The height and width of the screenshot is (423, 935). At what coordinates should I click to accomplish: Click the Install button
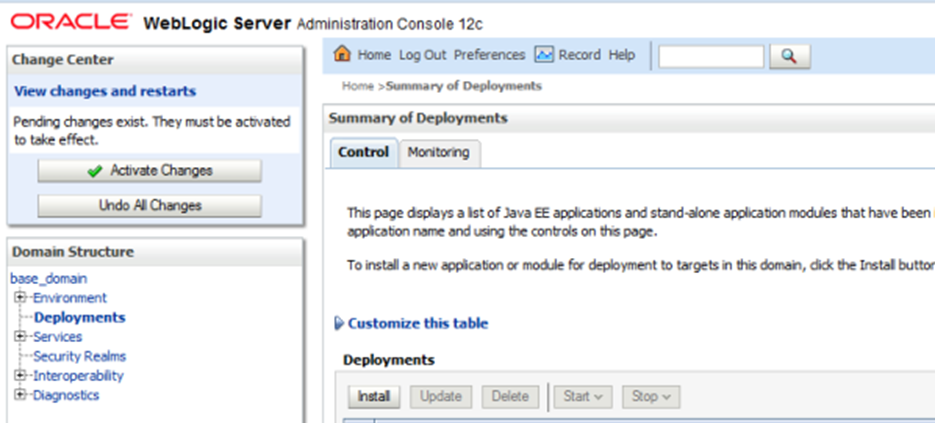pos(374,396)
